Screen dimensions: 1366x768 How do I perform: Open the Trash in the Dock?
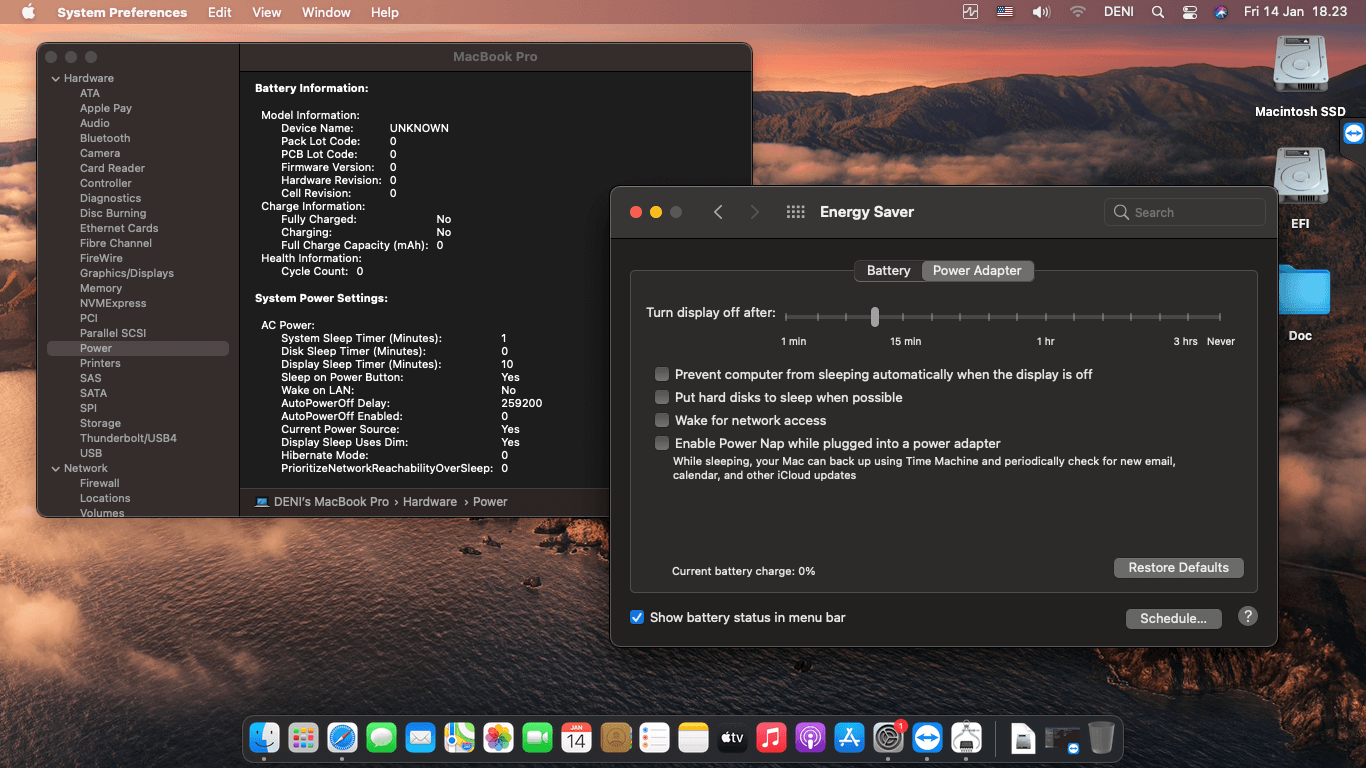[x=1101, y=738]
